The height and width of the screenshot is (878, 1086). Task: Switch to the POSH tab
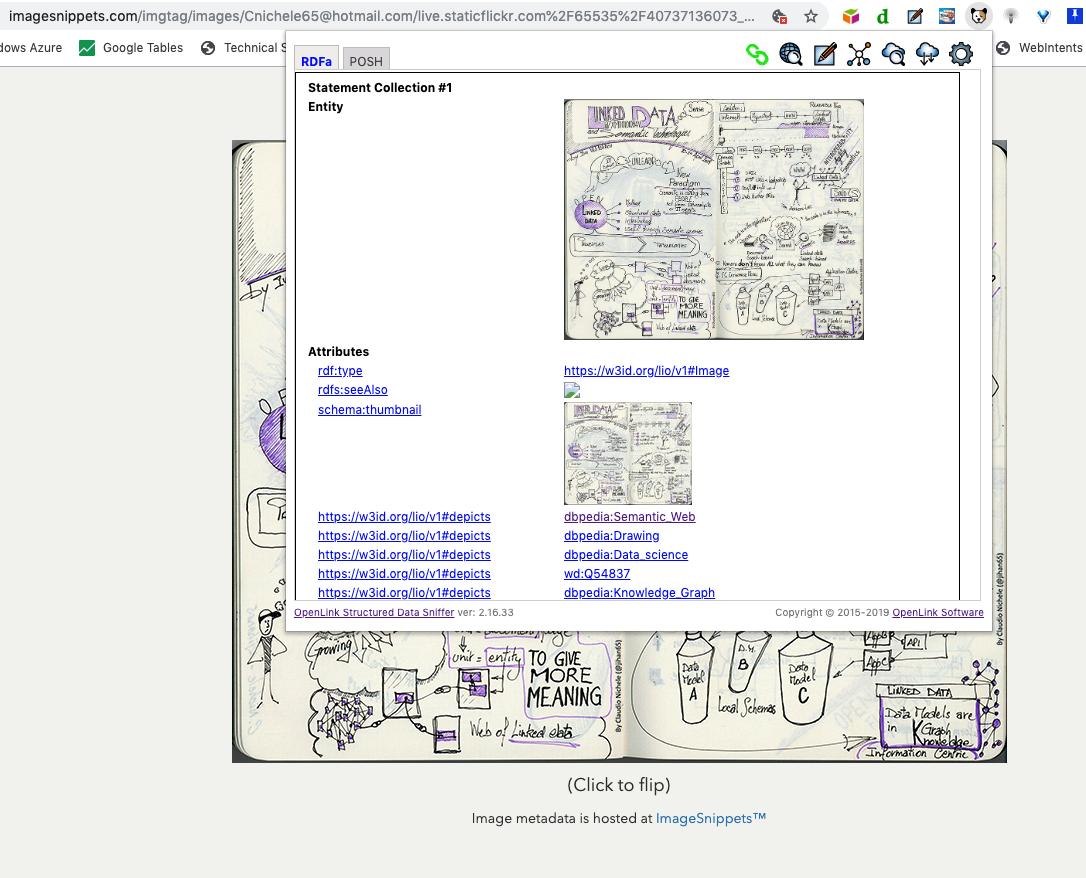pos(366,61)
